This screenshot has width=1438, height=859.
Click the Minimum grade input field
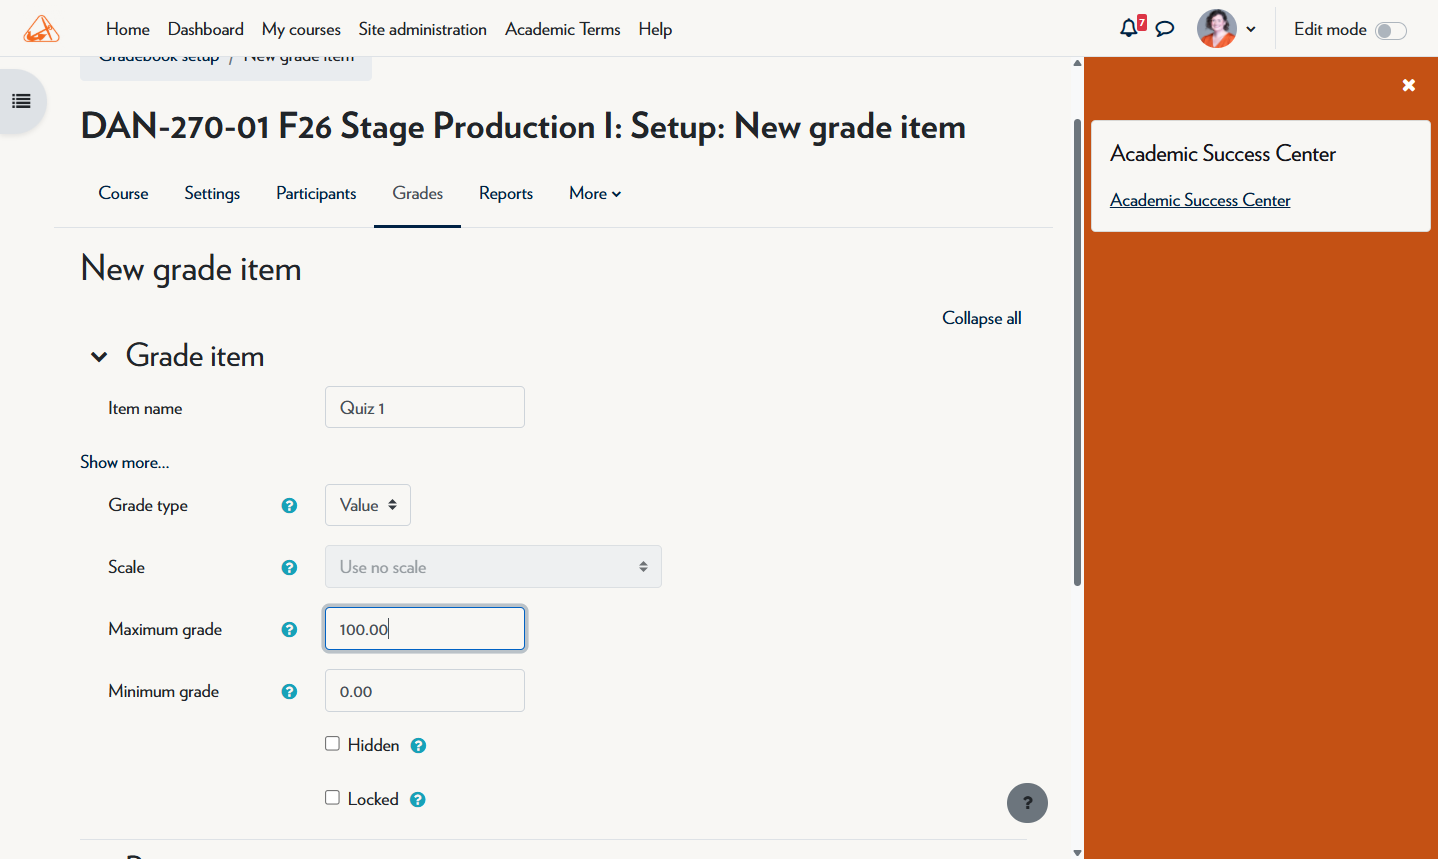(x=425, y=691)
